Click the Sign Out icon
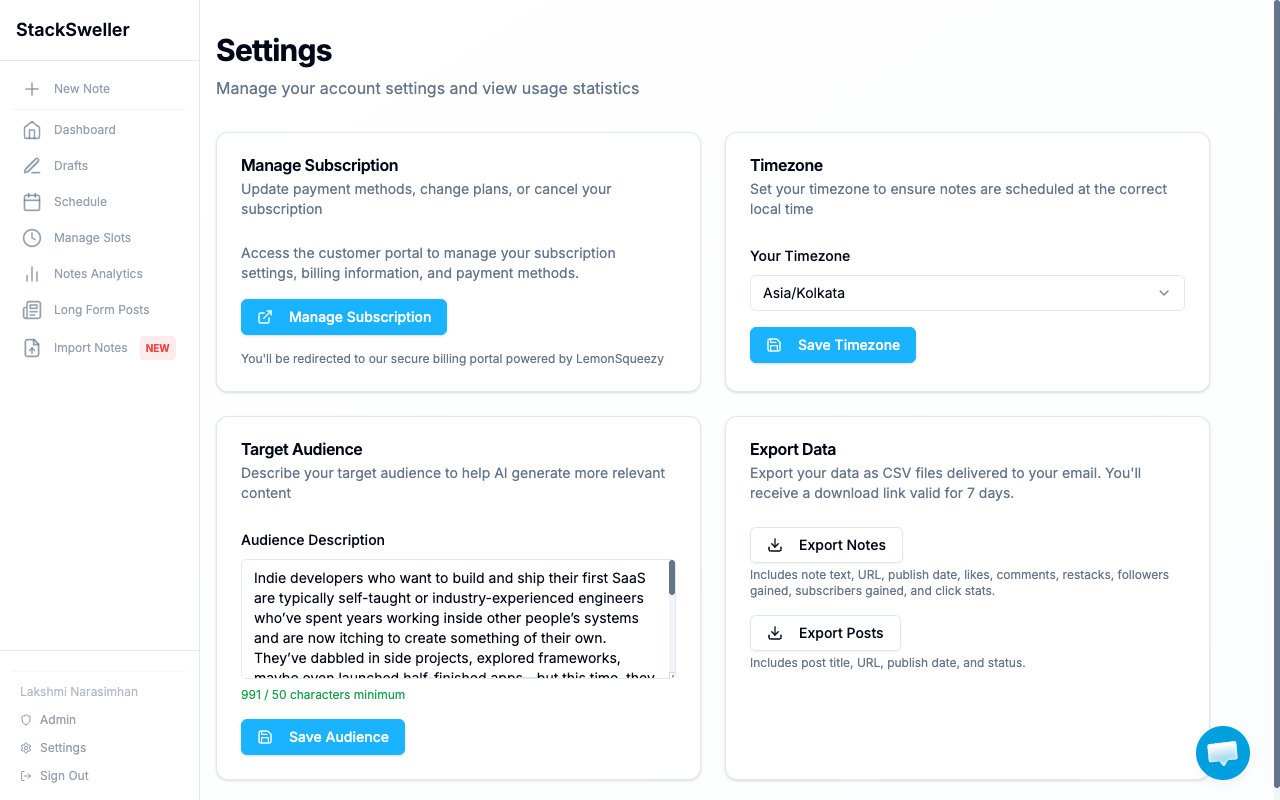 click(x=23, y=775)
